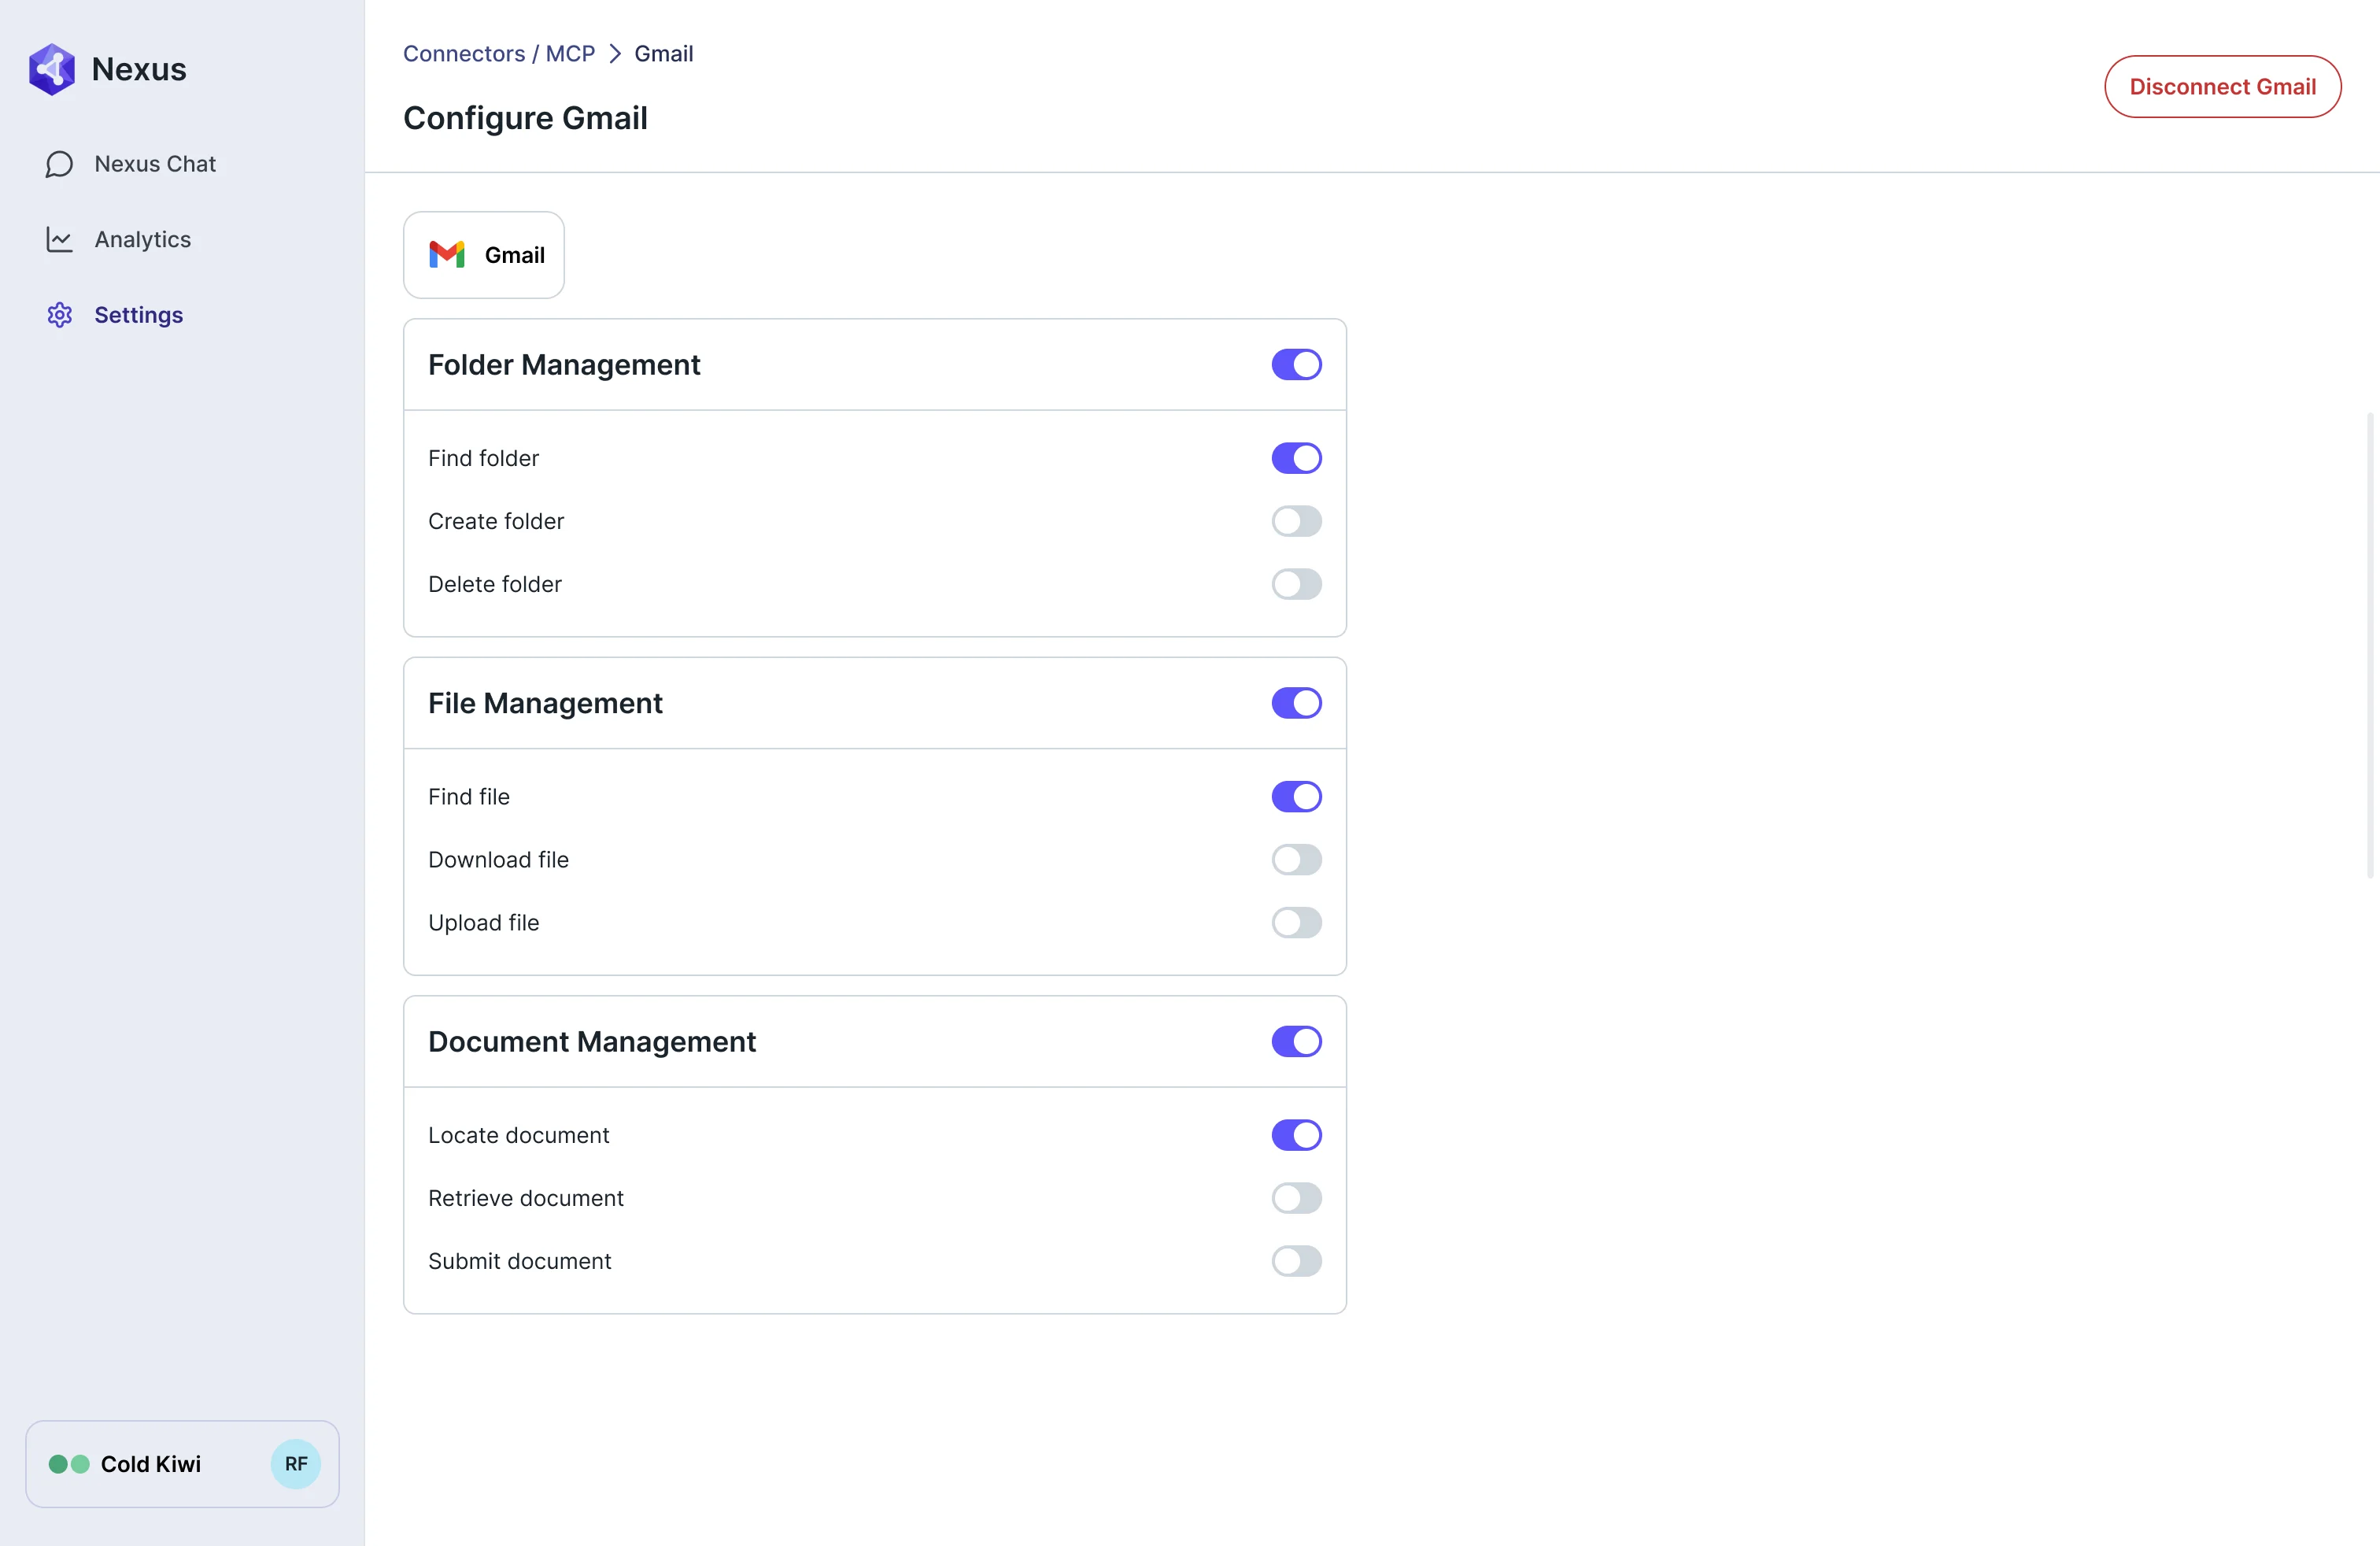Click the RF user avatar
The width and height of the screenshot is (2380, 1546).
[296, 1464]
